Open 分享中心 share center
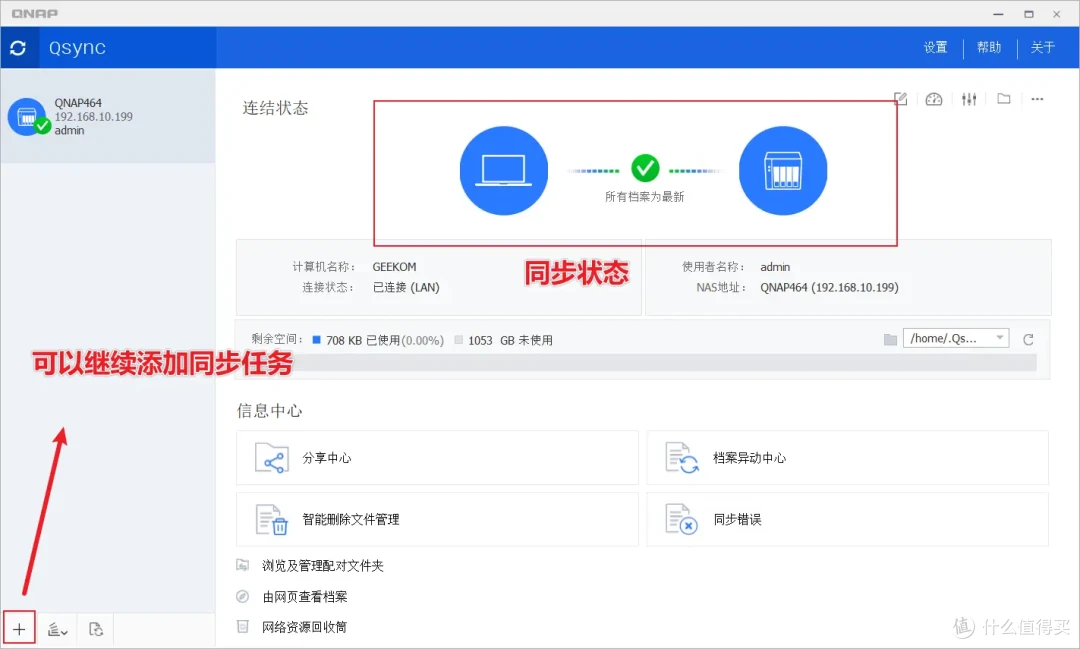 (437, 457)
